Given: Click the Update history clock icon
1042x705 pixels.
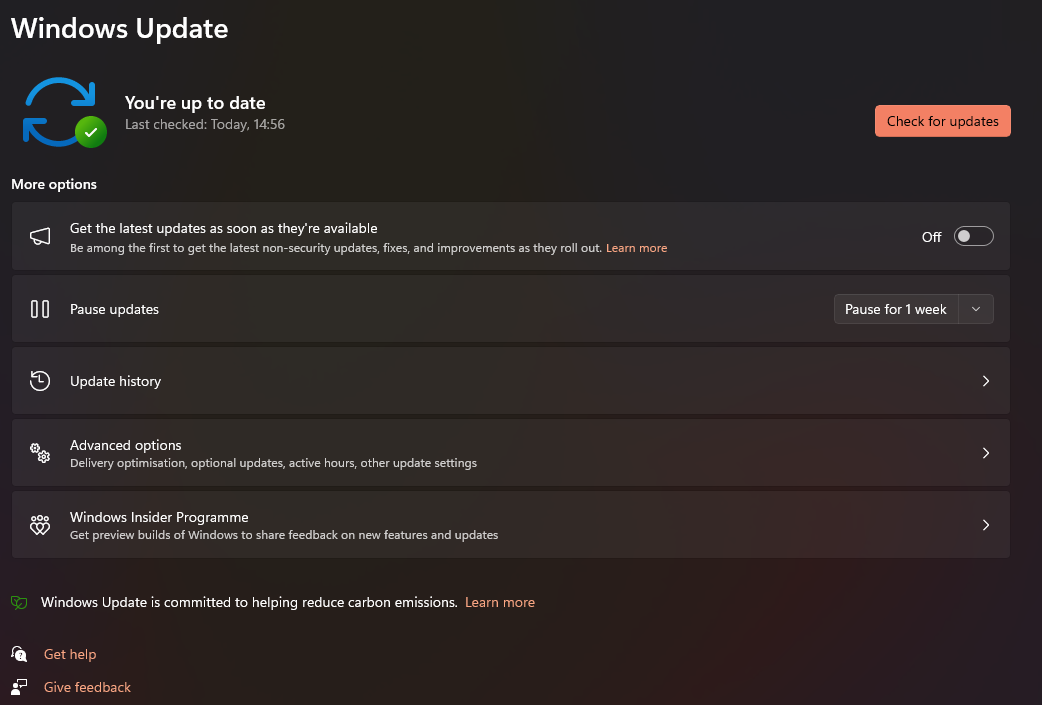Looking at the screenshot, I should point(40,381).
